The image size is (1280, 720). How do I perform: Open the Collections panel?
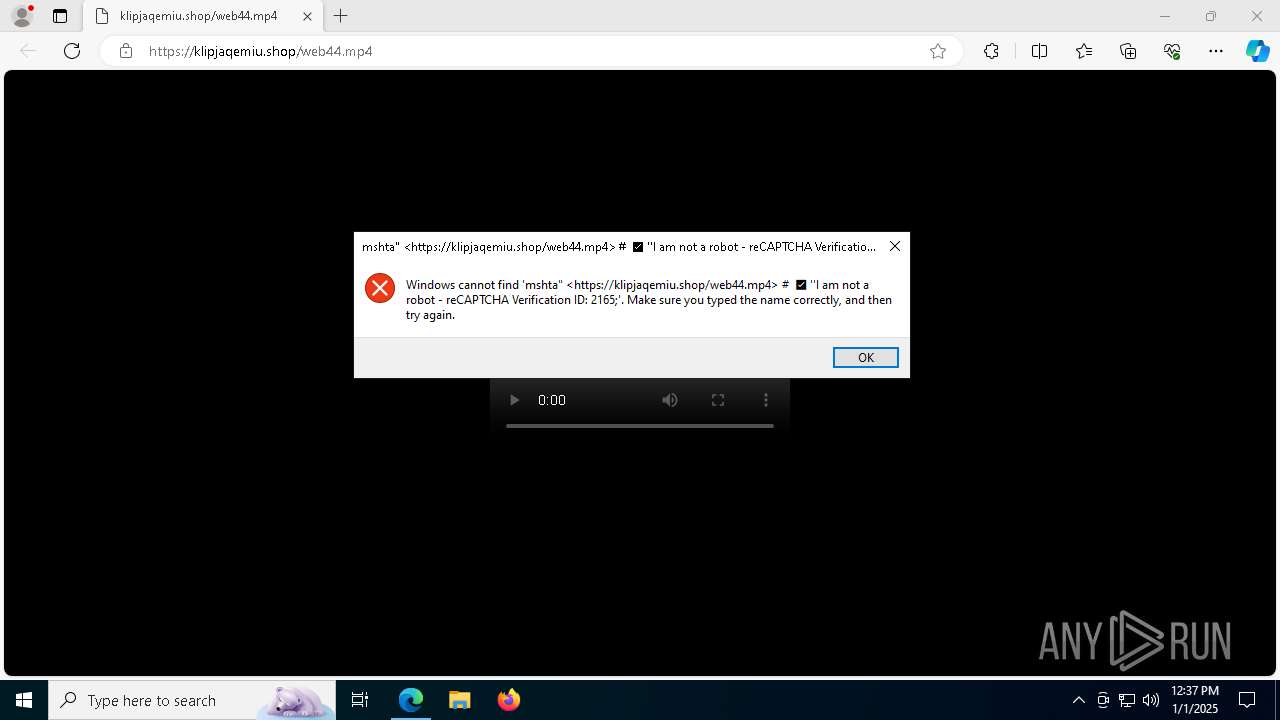click(x=1128, y=51)
